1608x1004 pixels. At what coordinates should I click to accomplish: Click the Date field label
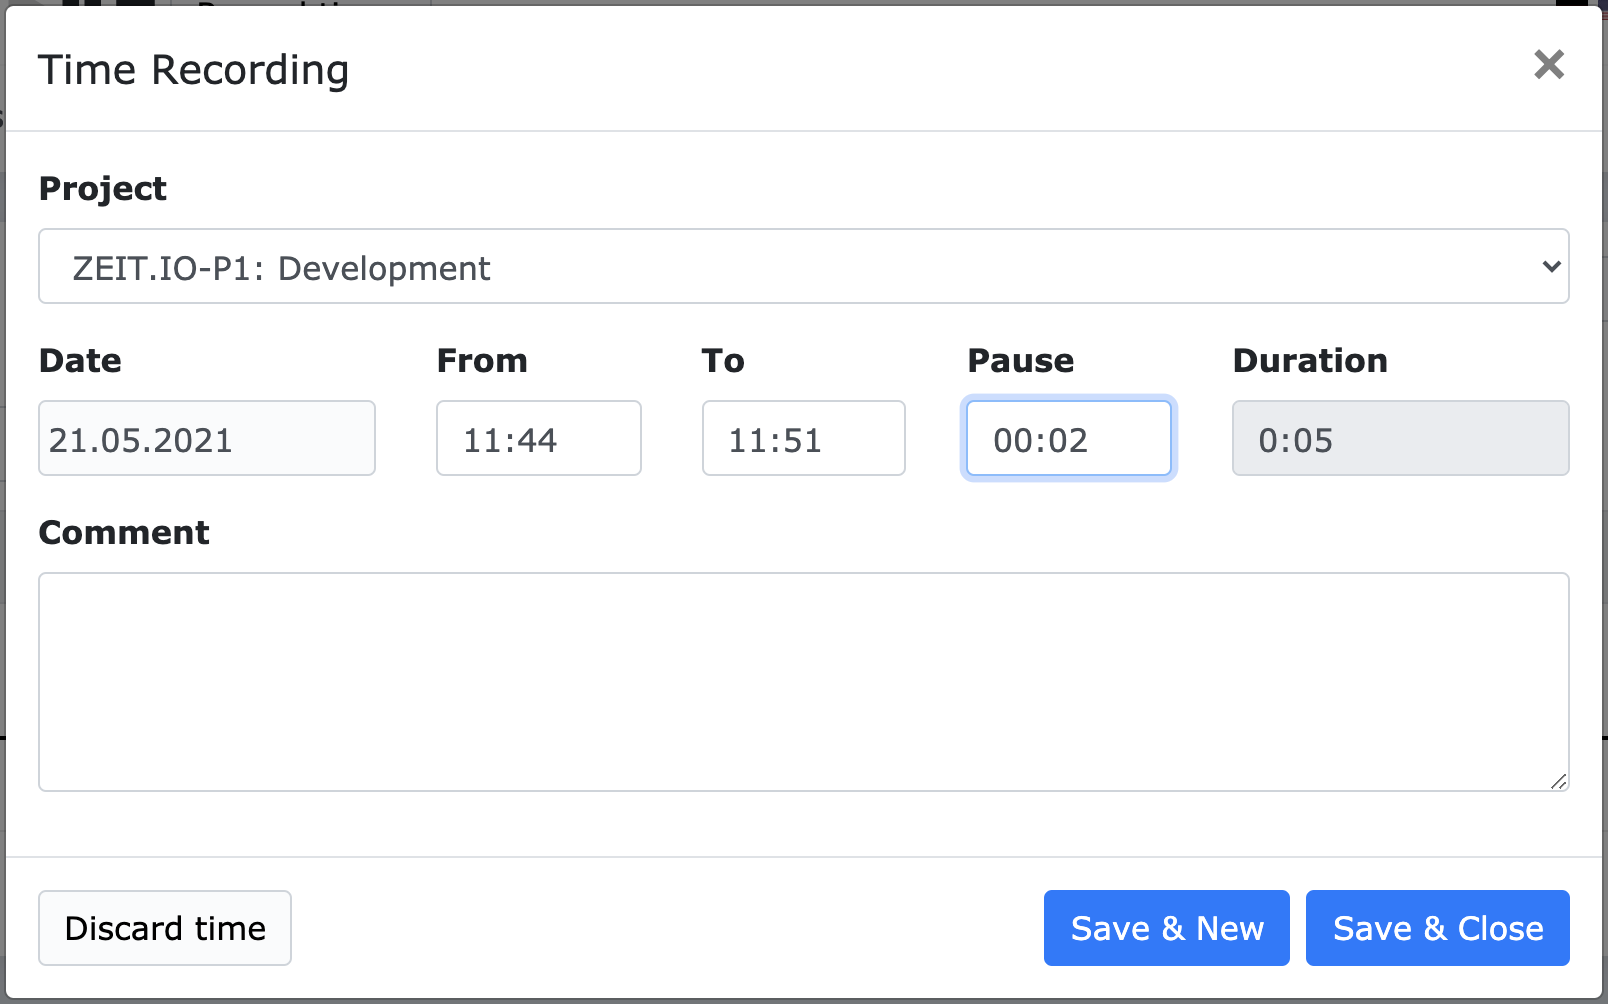(x=80, y=361)
